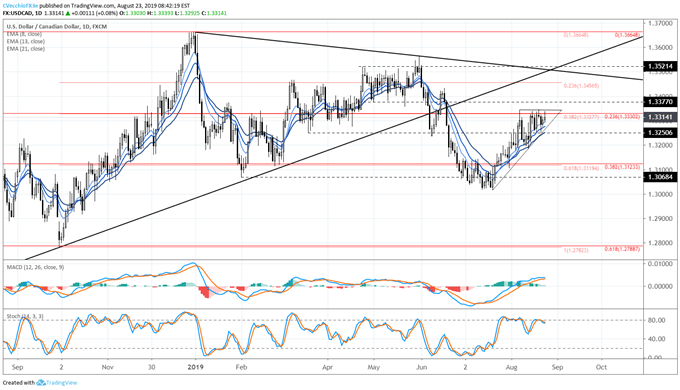Open the TradingView link in the footer

(61, 383)
